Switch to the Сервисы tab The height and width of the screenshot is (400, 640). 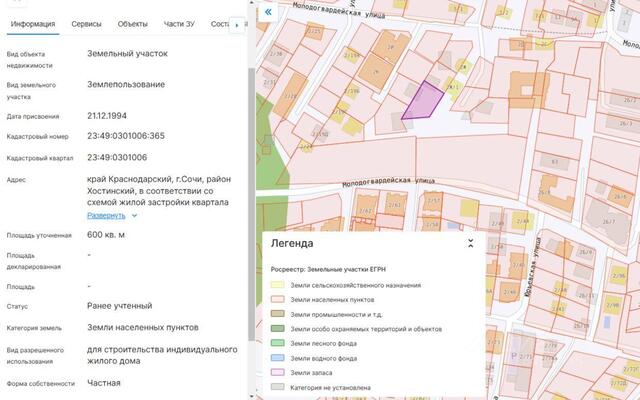coord(86,23)
